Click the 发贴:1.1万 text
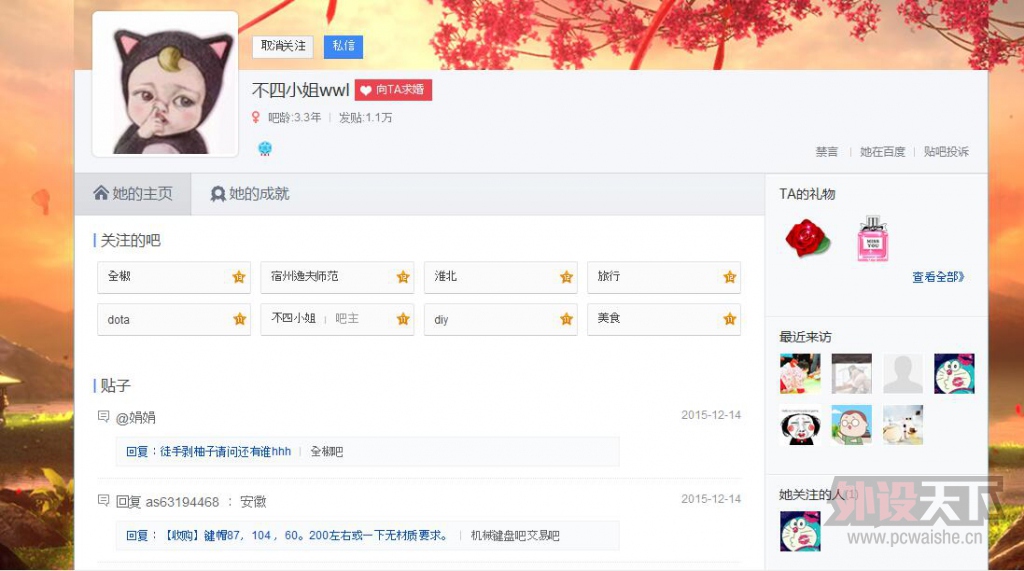The height and width of the screenshot is (571, 1024). (365, 118)
